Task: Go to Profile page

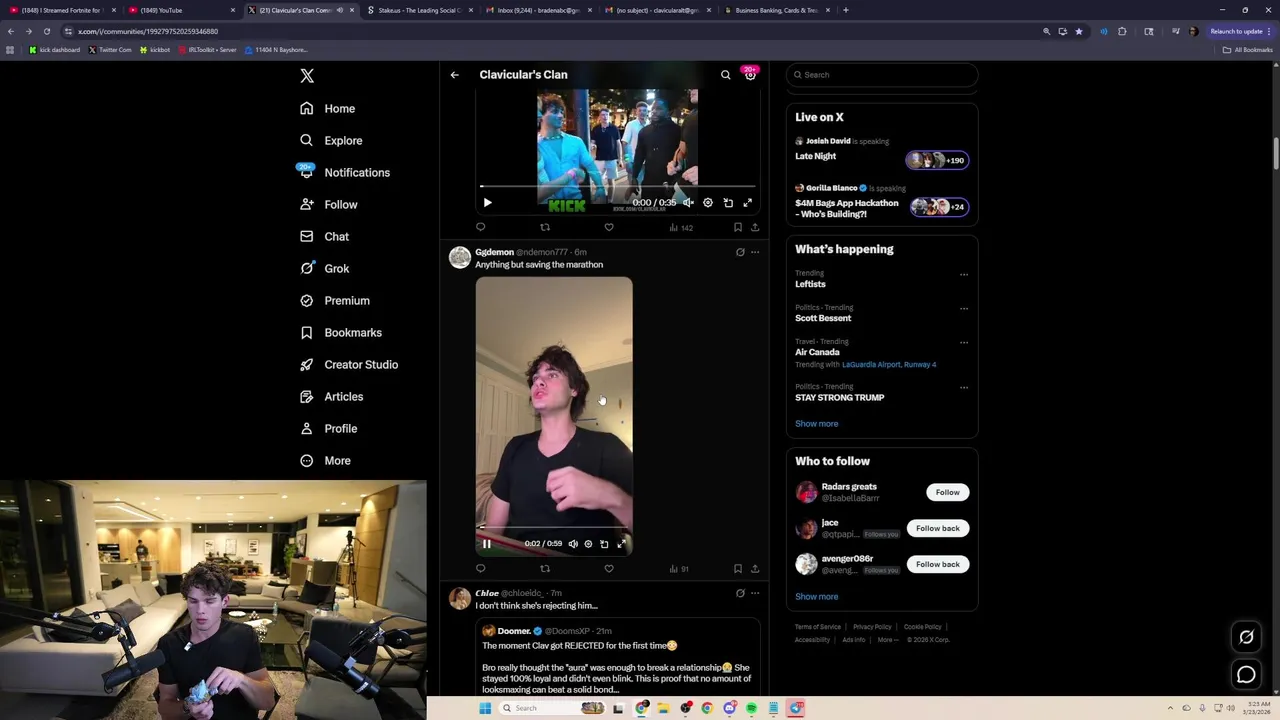Action: tap(328, 428)
